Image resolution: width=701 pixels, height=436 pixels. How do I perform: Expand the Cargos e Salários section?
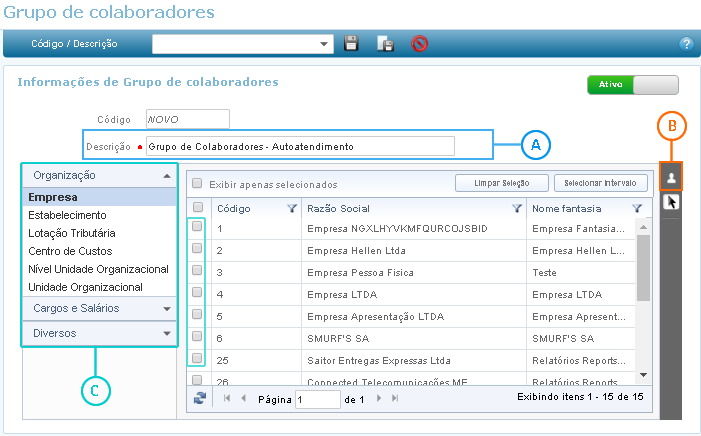(x=99, y=309)
